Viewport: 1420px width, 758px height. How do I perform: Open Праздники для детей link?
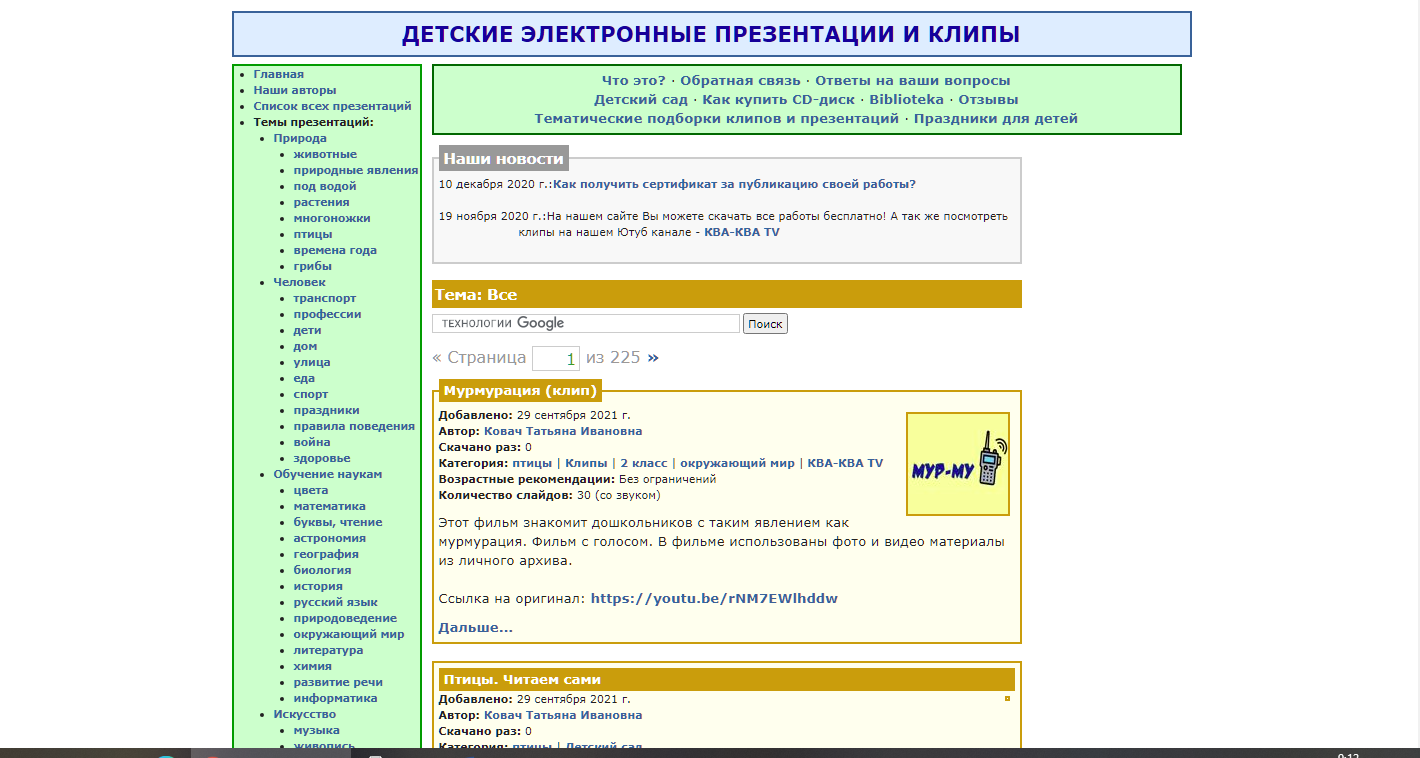(x=996, y=118)
